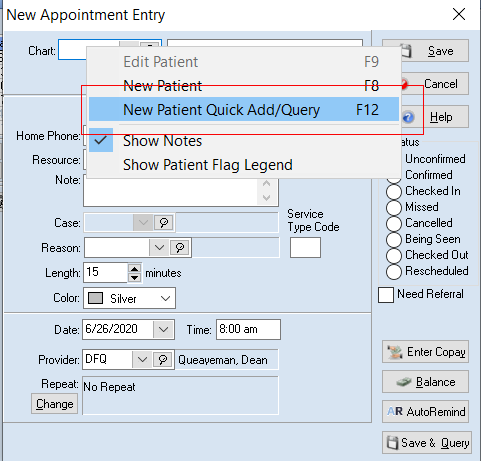This screenshot has width=481, height=461.
Task: Click Save & Query disk button
Action: [x=427, y=443]
